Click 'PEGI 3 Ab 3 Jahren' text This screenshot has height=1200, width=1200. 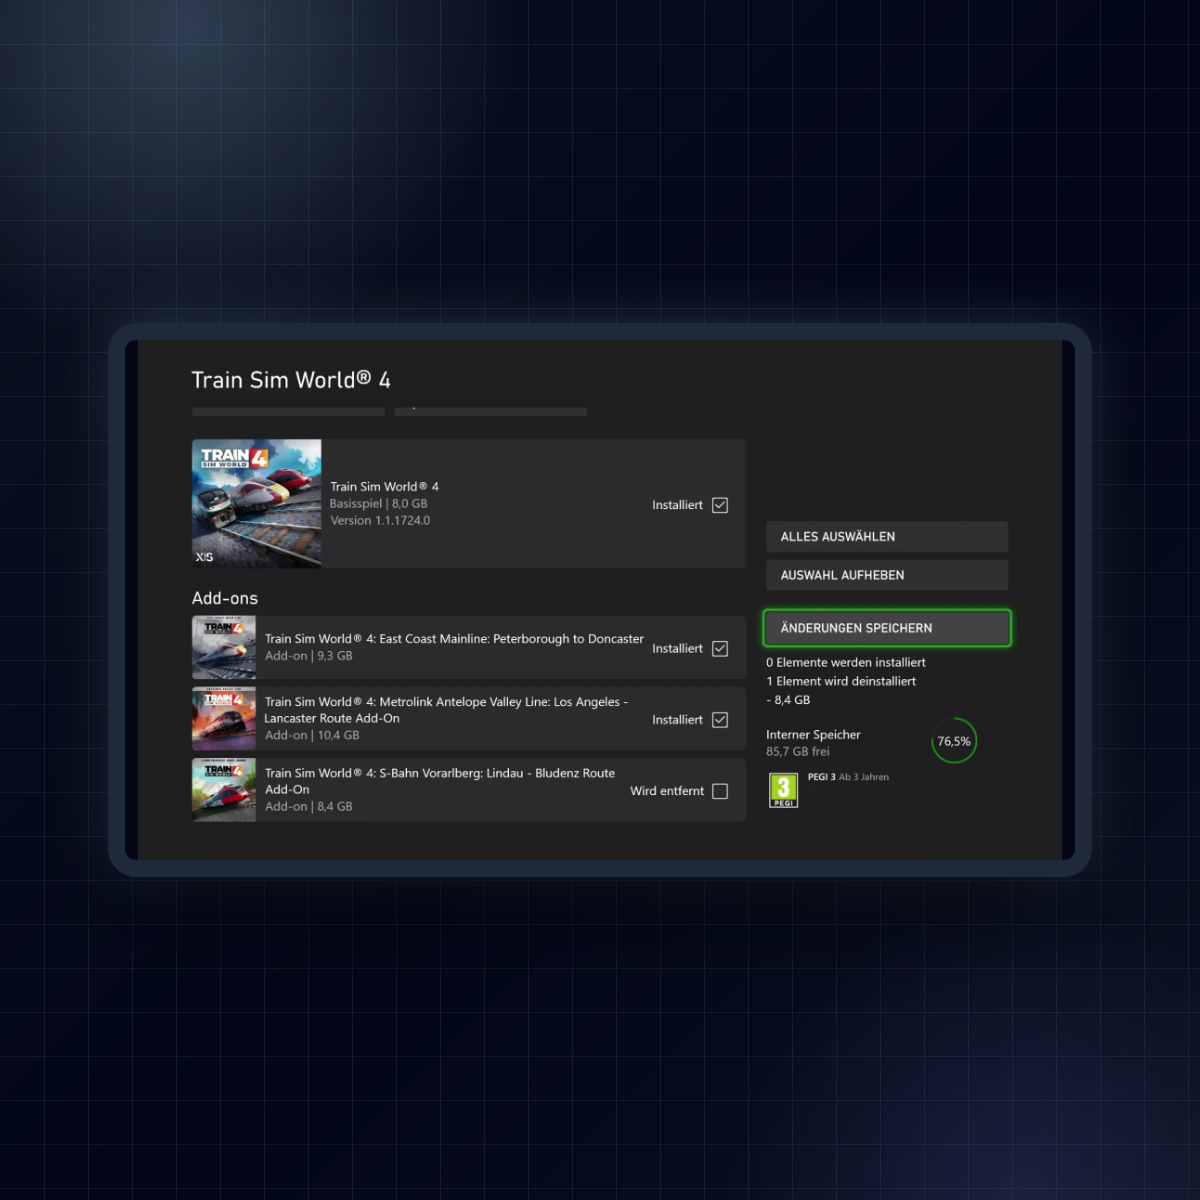click(848, 777)
